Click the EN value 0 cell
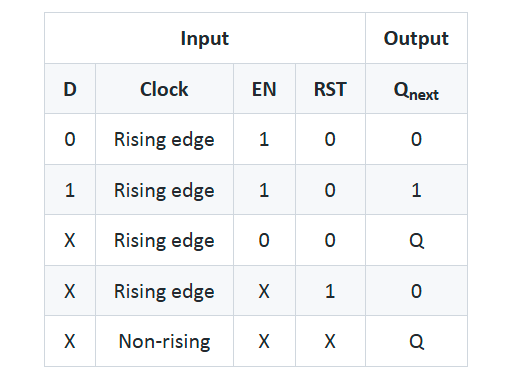The width and height of the screenshot is (506, 382). [264, 240]
